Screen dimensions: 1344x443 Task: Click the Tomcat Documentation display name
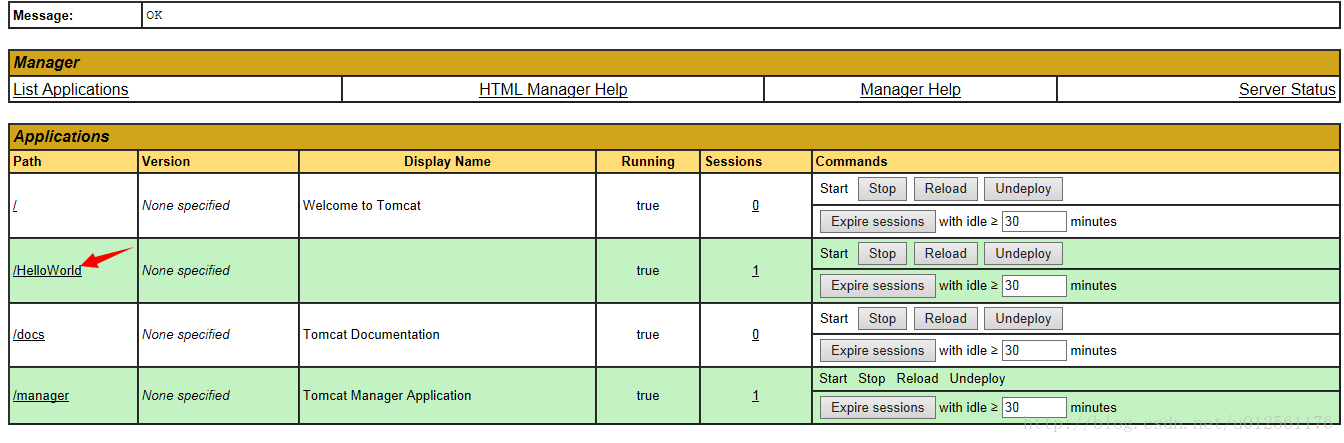[x=371, y=335]
